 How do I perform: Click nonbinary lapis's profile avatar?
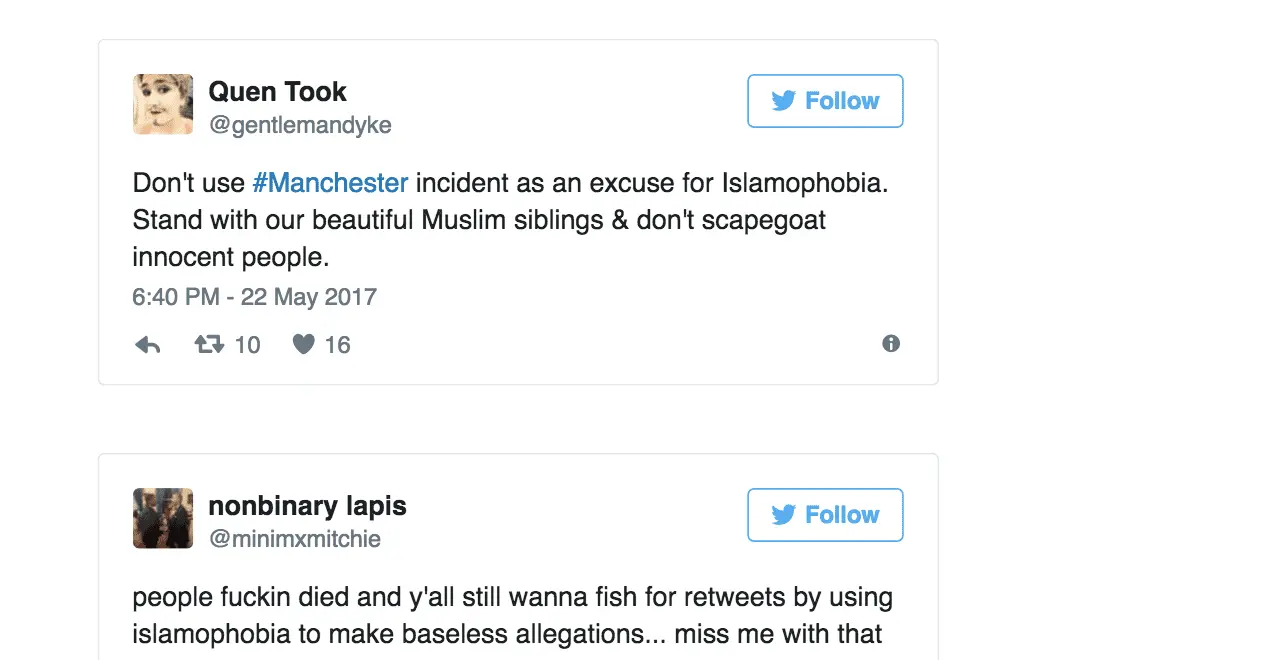coord(163,518)
